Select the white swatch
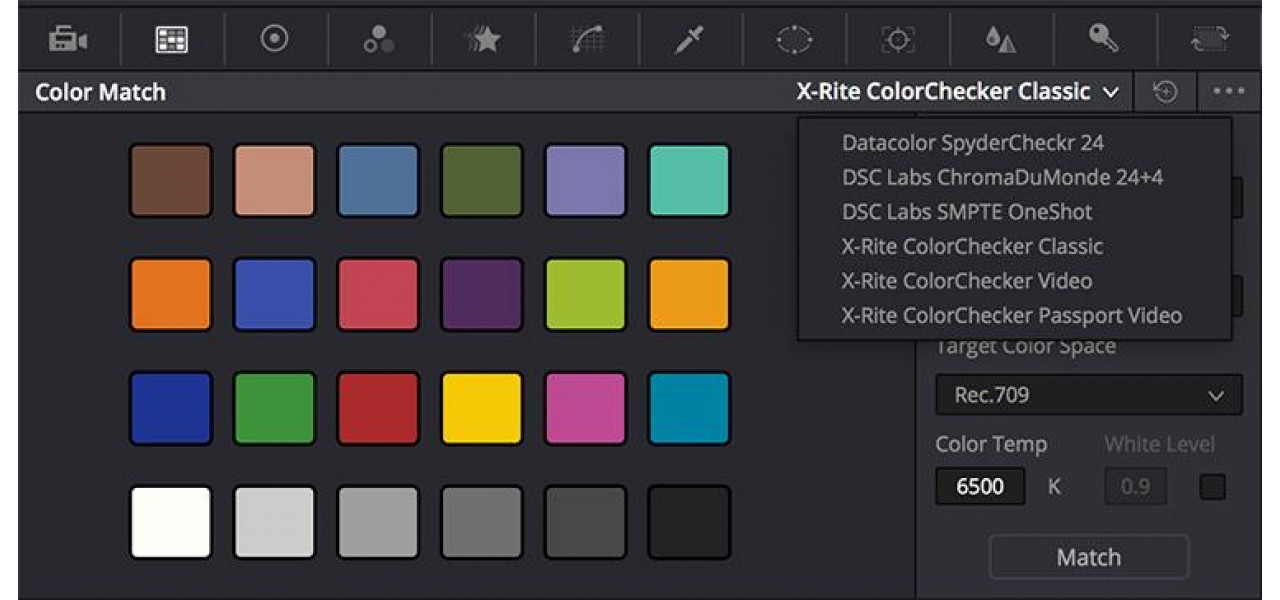Image resolution: width=1280 pixels, height=600 pixels. click(171, 522)
